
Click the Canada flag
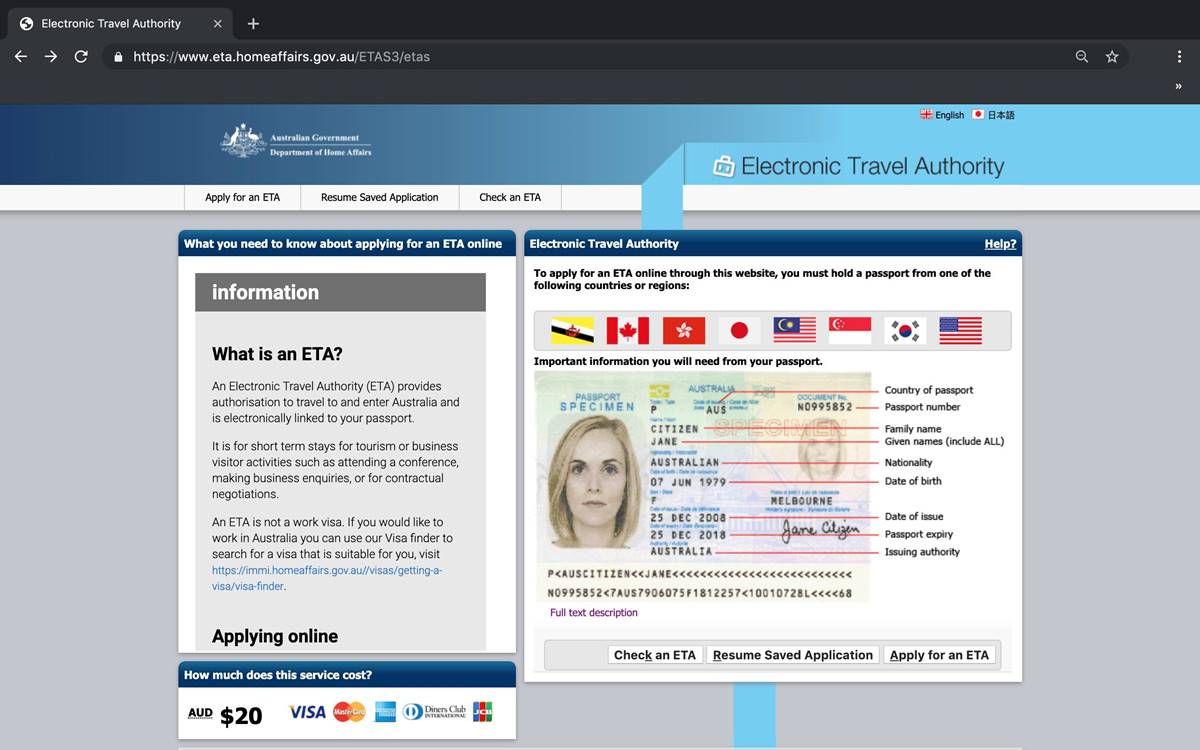pyautogui.click(x=628, y=331)
